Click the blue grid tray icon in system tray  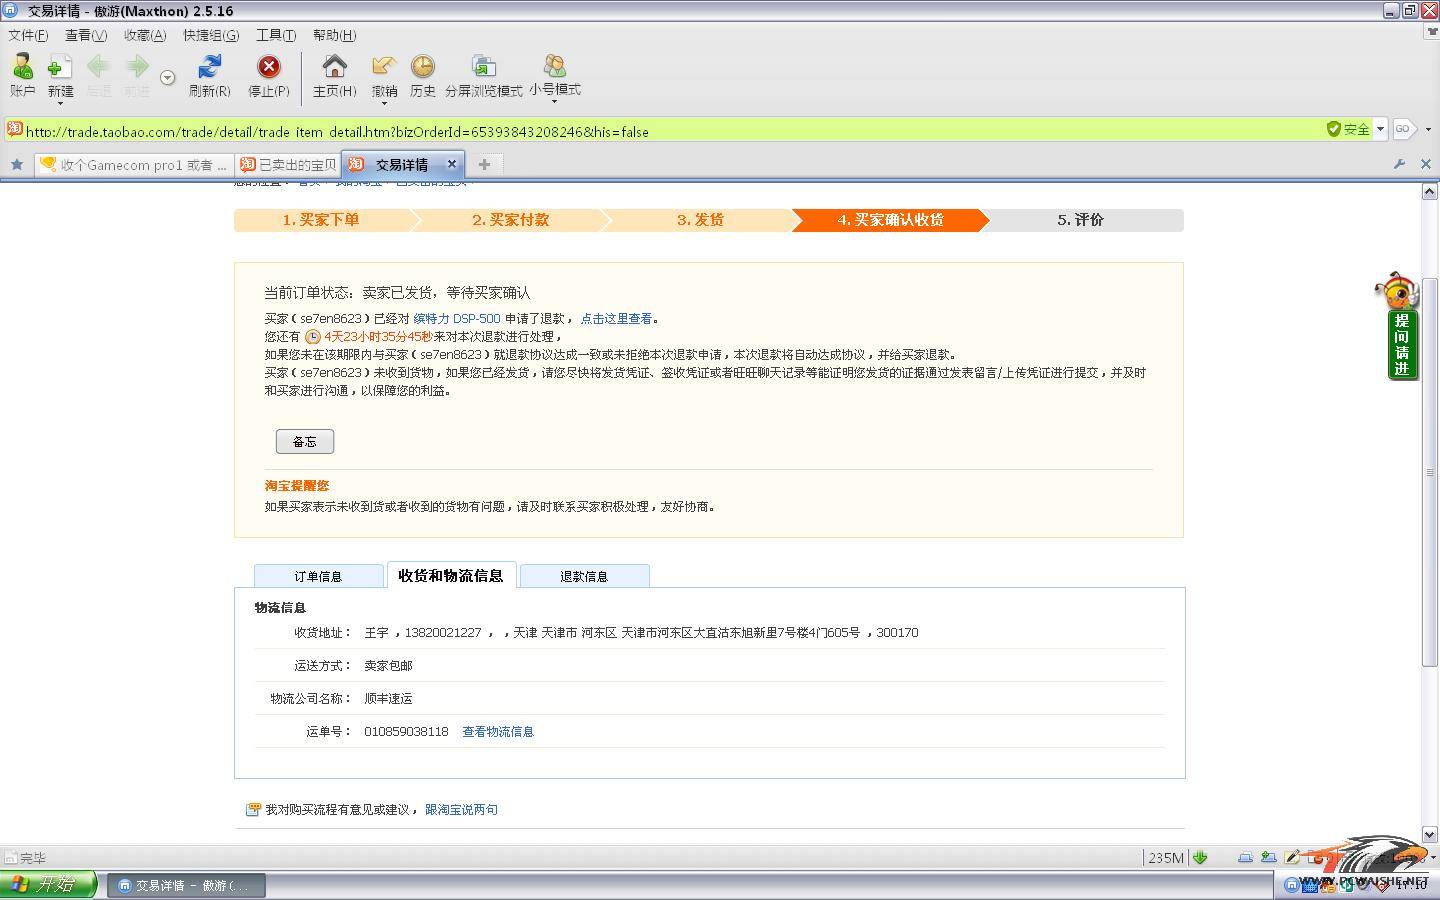(x=1309, y=885)
